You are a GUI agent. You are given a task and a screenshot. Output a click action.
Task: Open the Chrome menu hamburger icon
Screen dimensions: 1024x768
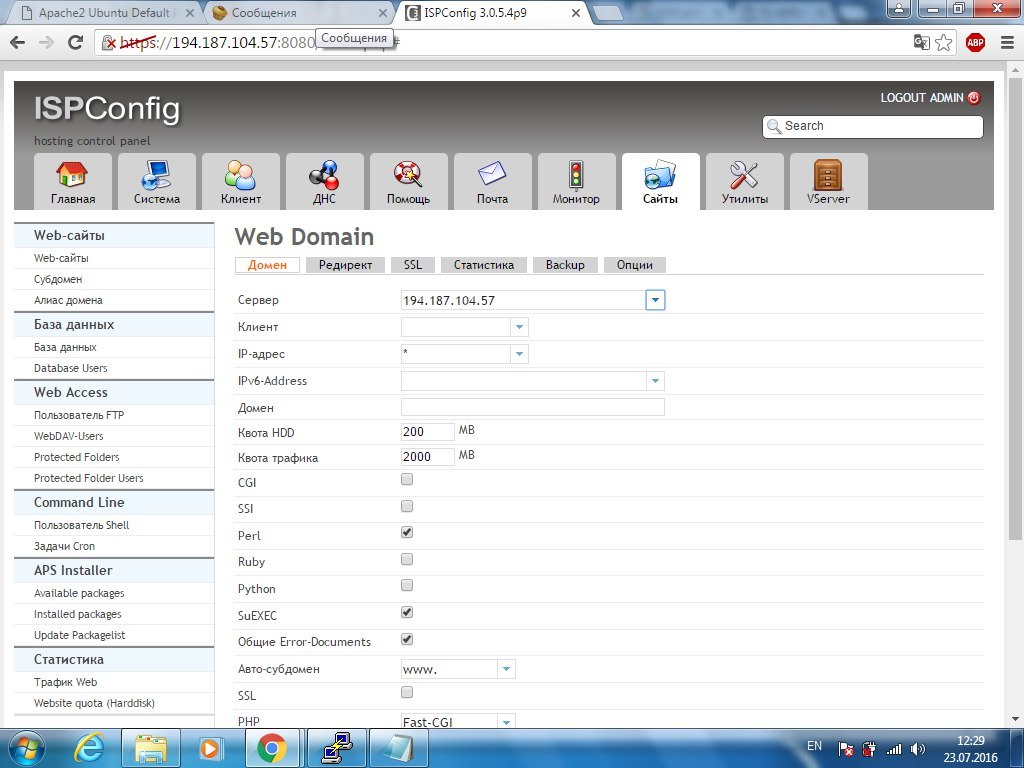1007,42
